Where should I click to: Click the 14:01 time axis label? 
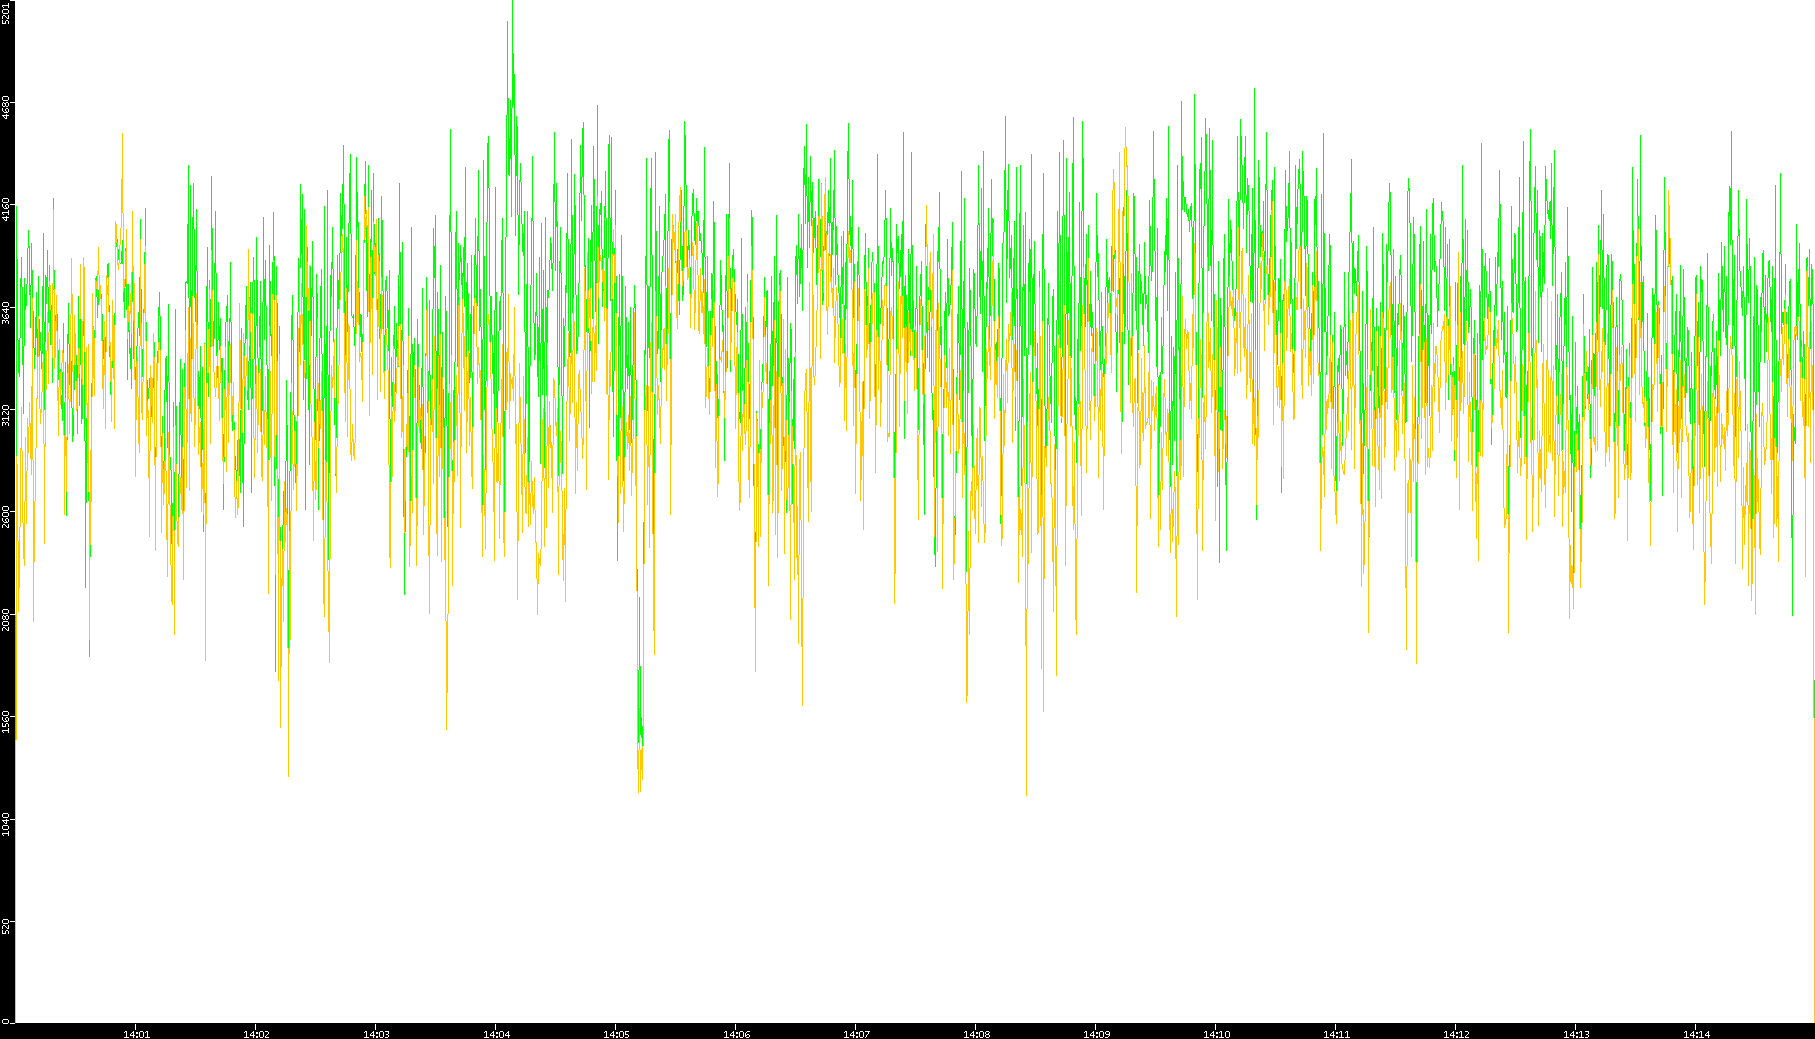[x=136, y=1033]
